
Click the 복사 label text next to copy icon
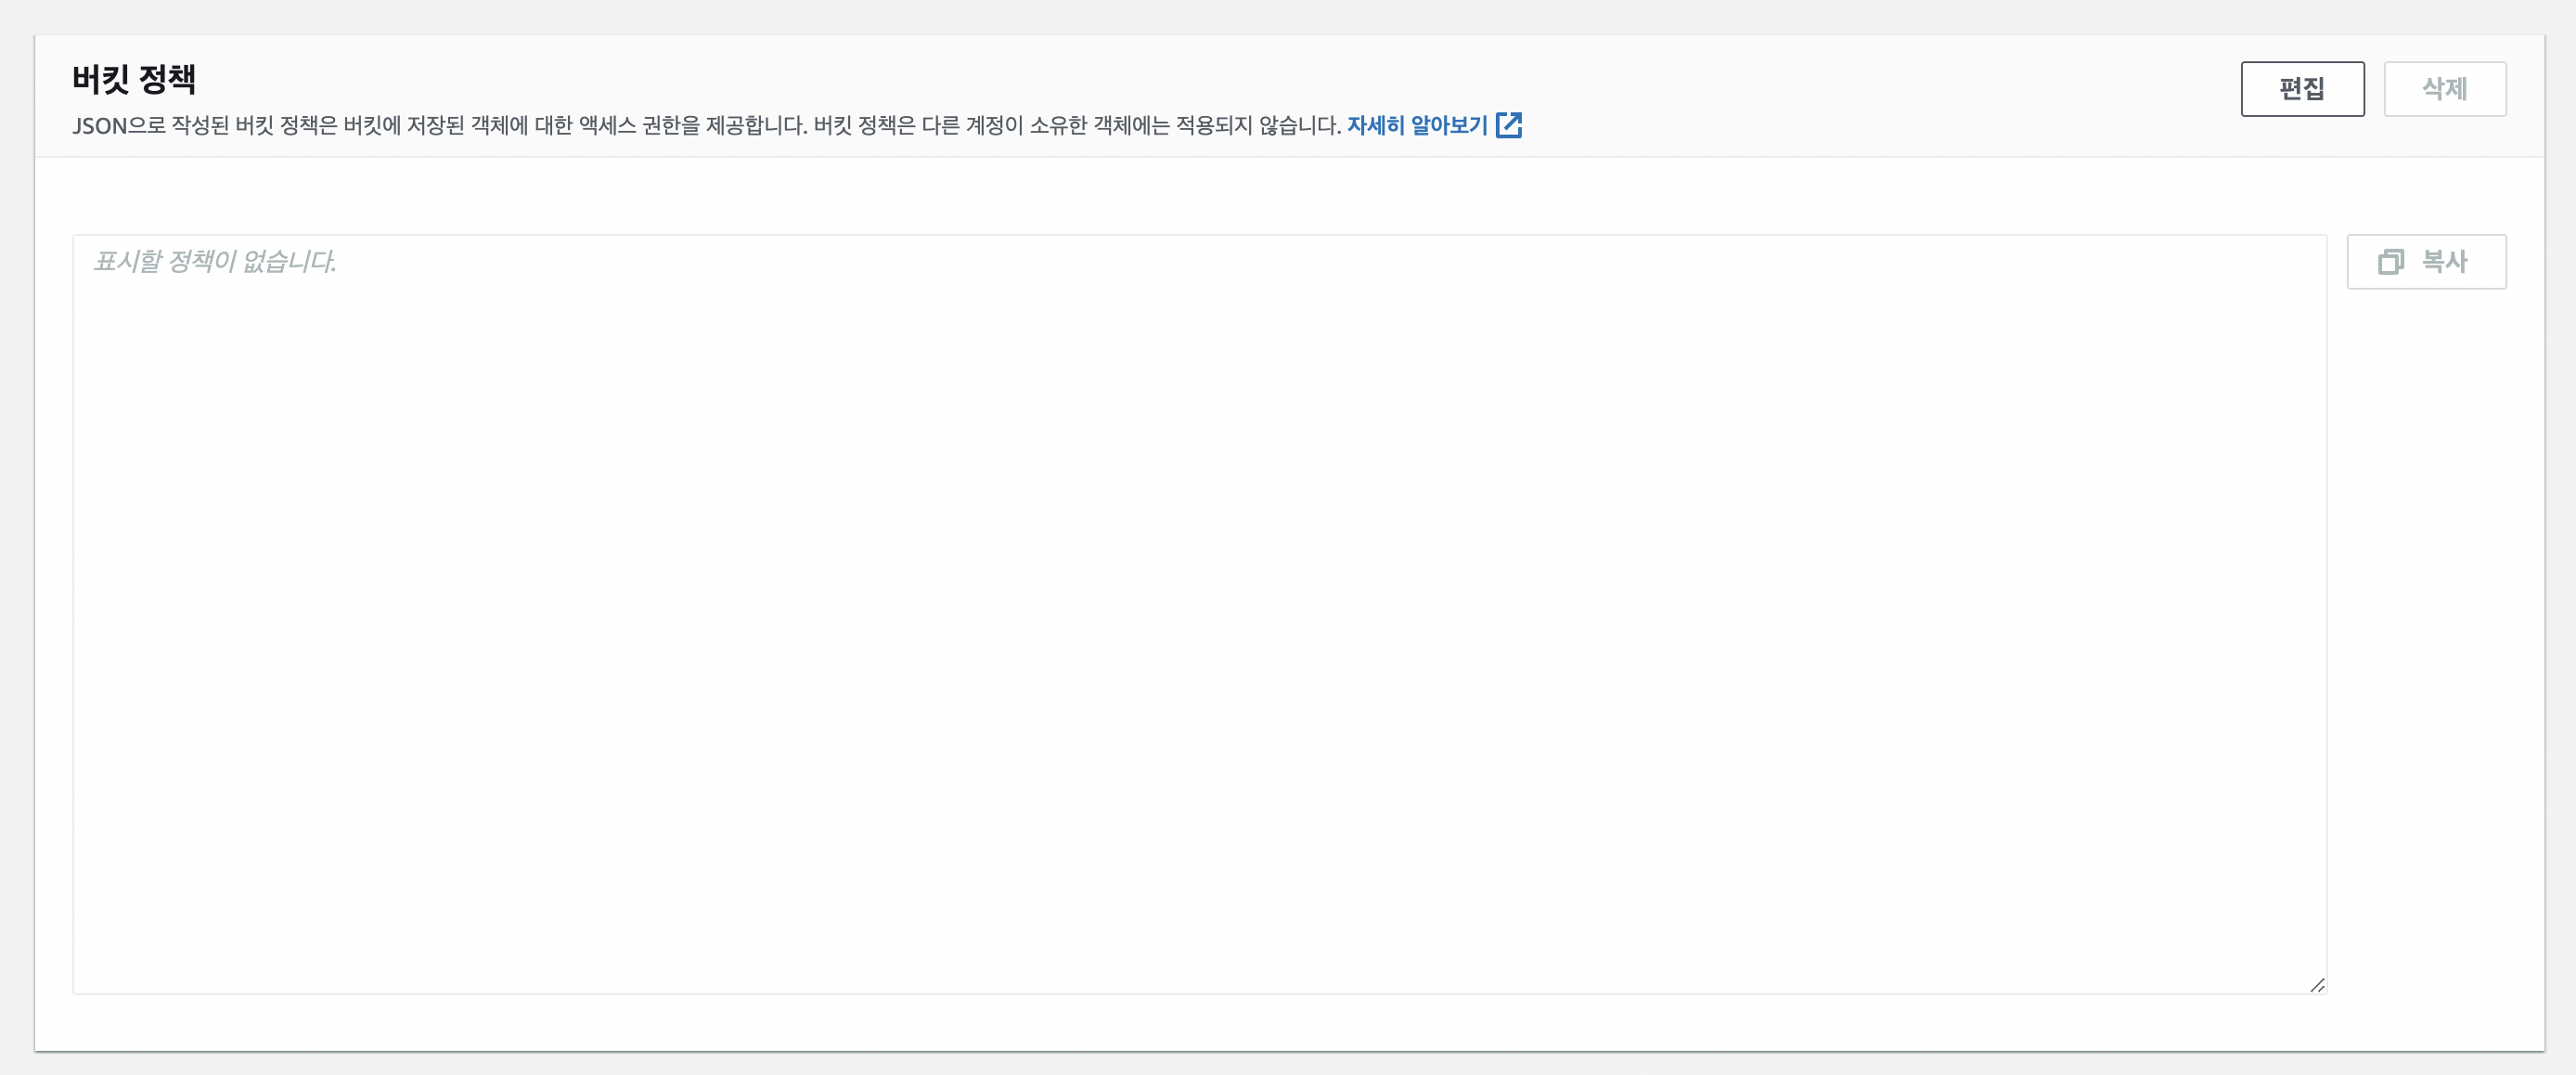pos(2444,262)
